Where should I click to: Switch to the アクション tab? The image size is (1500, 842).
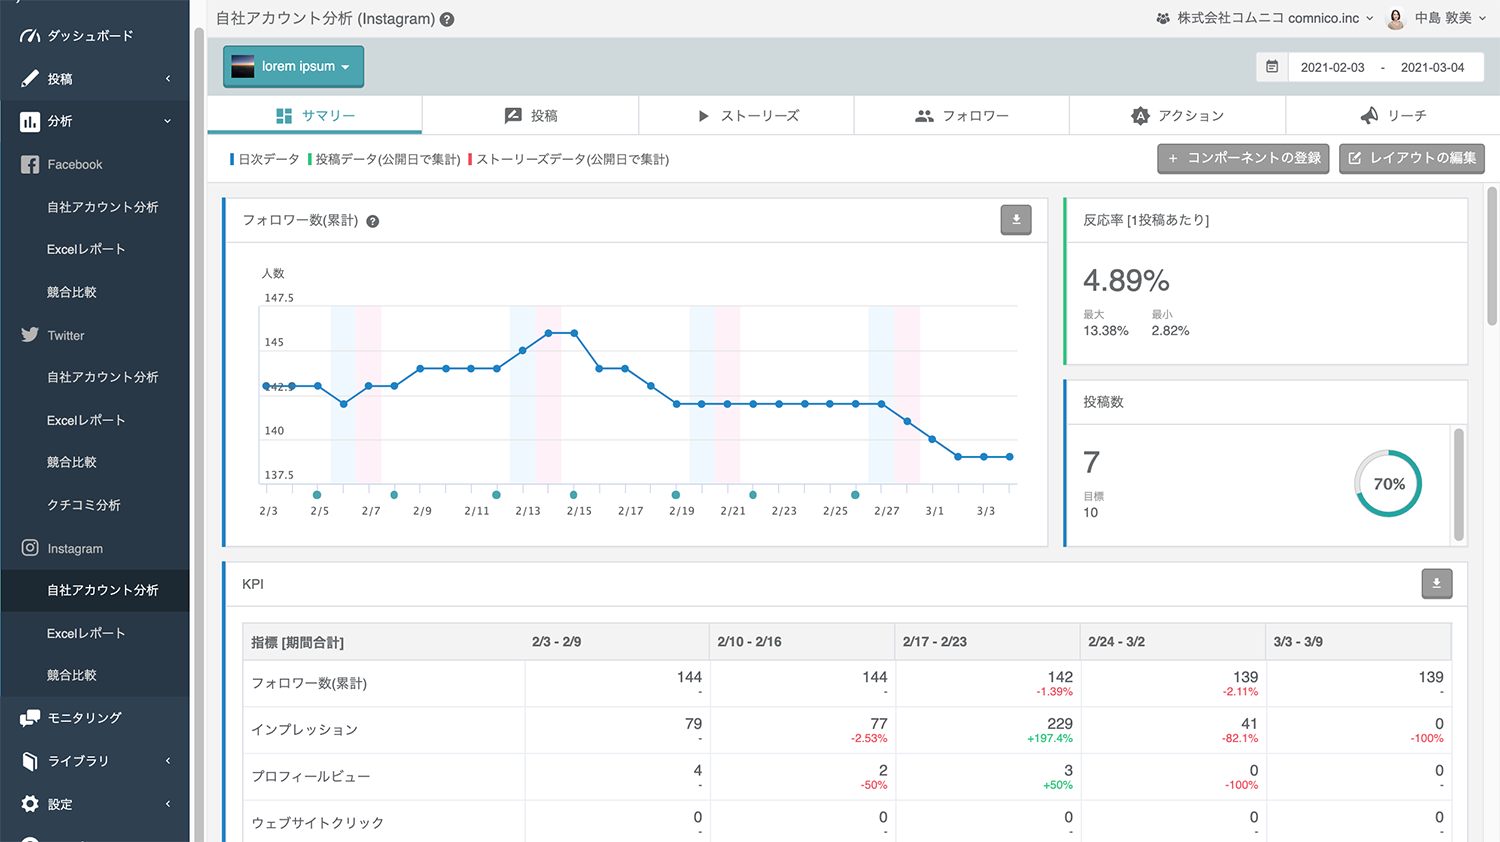(x=1178, y=115)
